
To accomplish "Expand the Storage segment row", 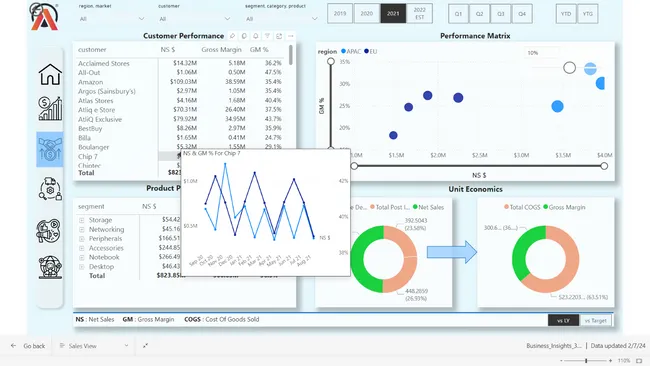I will (x=82, y=220).
